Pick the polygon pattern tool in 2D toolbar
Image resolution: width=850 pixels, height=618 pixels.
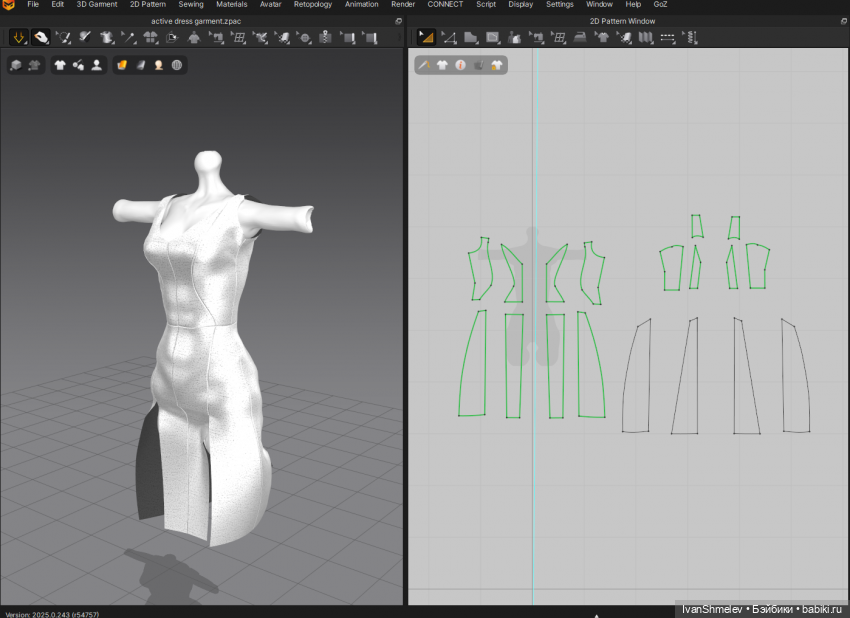pos(471,37)
